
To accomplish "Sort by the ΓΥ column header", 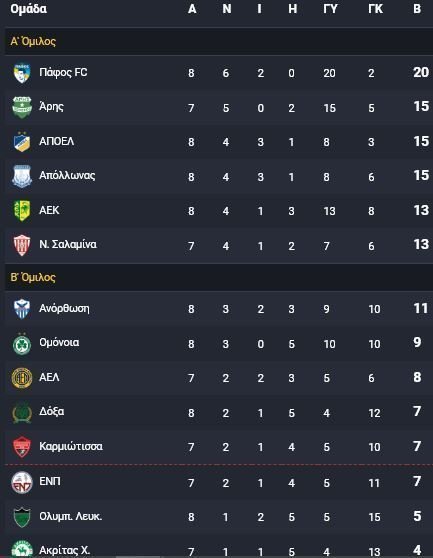I will click(330, 9).
